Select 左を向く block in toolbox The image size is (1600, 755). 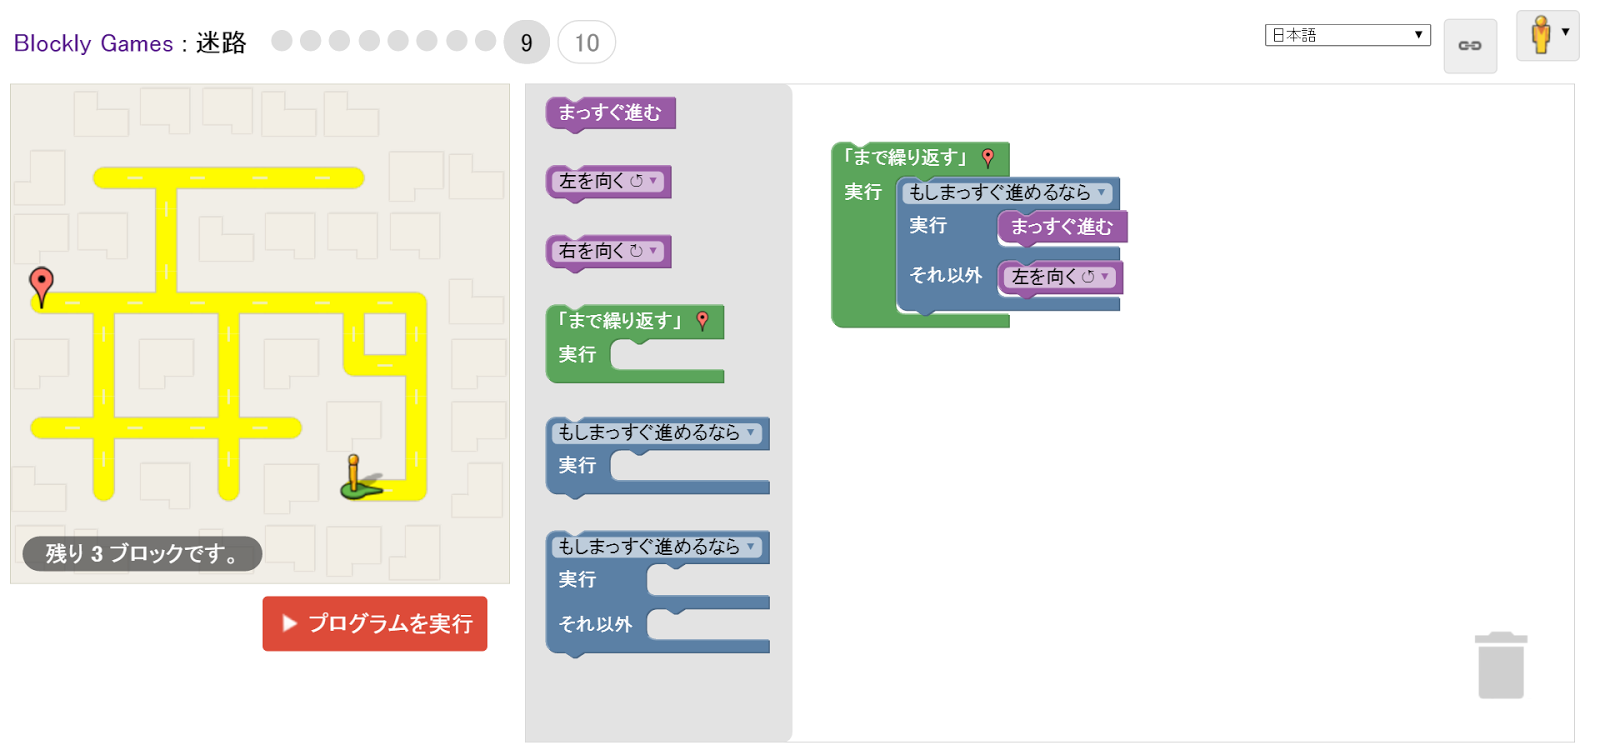pos(608,182)
